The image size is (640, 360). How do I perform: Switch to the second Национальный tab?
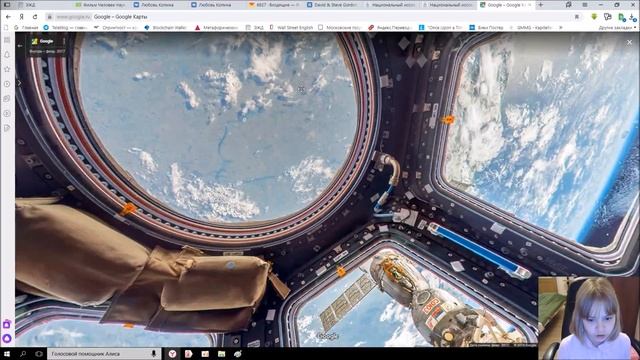coord(448,5)
